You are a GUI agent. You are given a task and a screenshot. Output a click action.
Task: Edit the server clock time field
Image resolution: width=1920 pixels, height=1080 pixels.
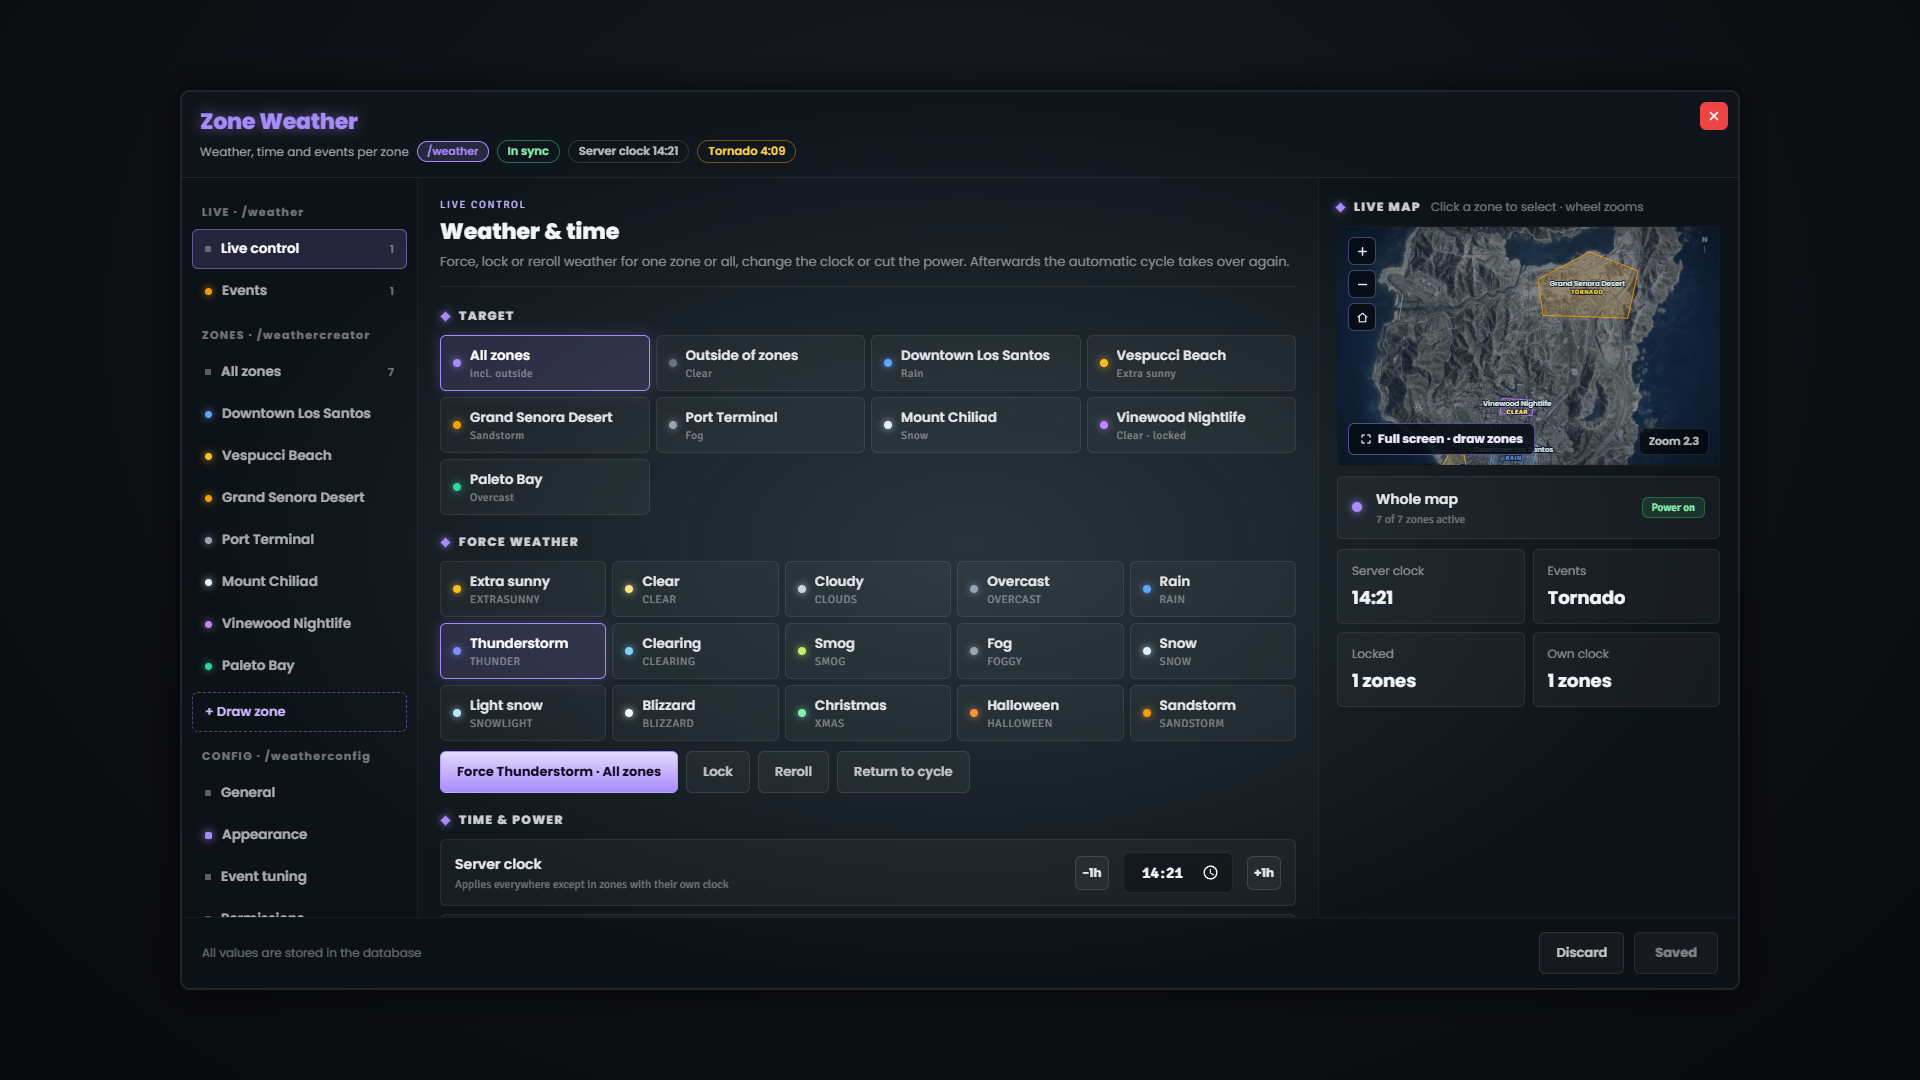pyautogui.click(x=1178, y=873)
